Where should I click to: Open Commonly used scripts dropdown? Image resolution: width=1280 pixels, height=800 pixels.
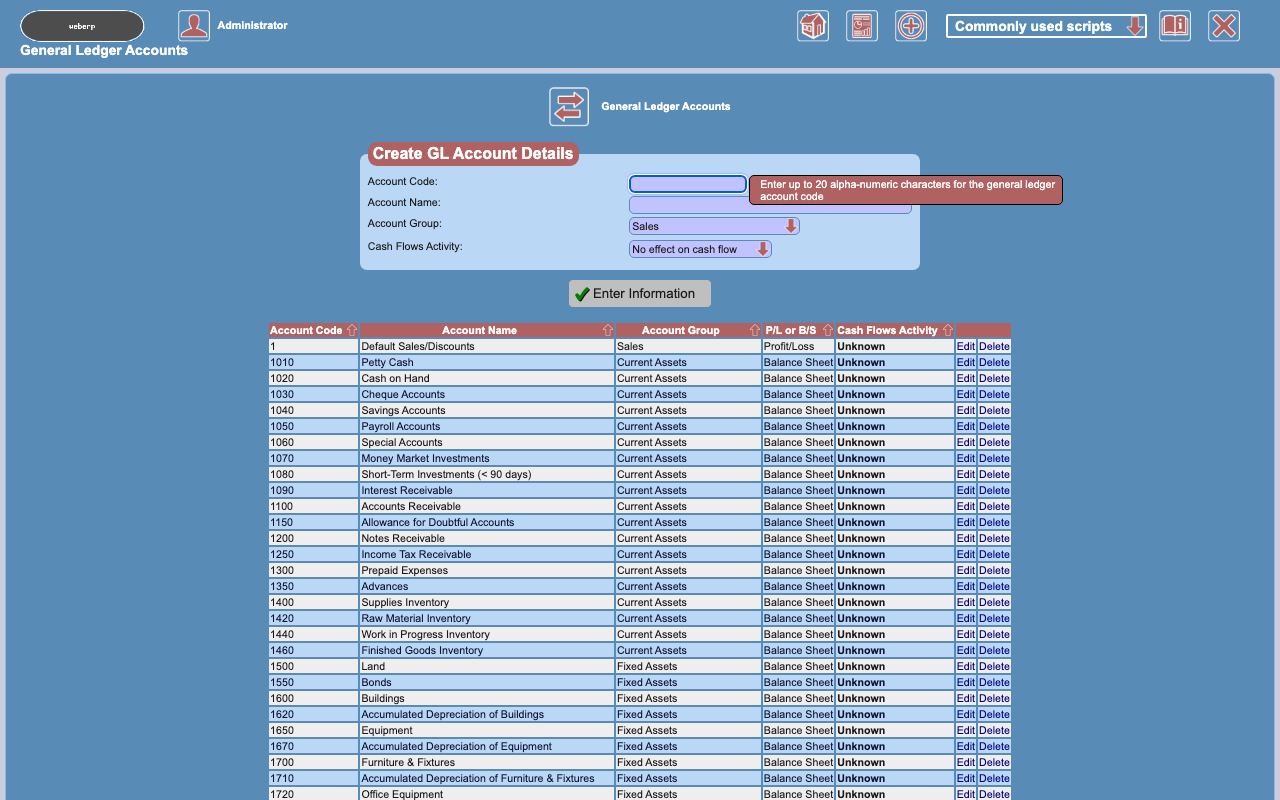1046,26
